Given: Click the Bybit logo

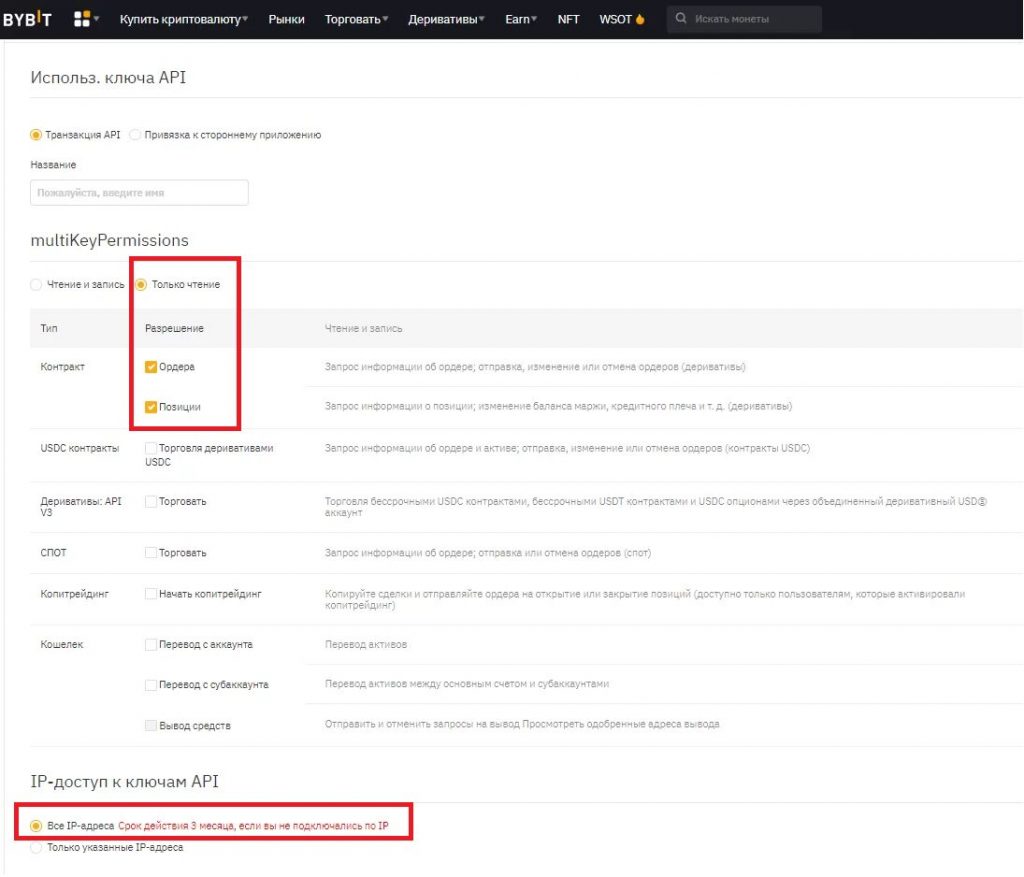Looking at the screenshot, I should coord(28,19).
